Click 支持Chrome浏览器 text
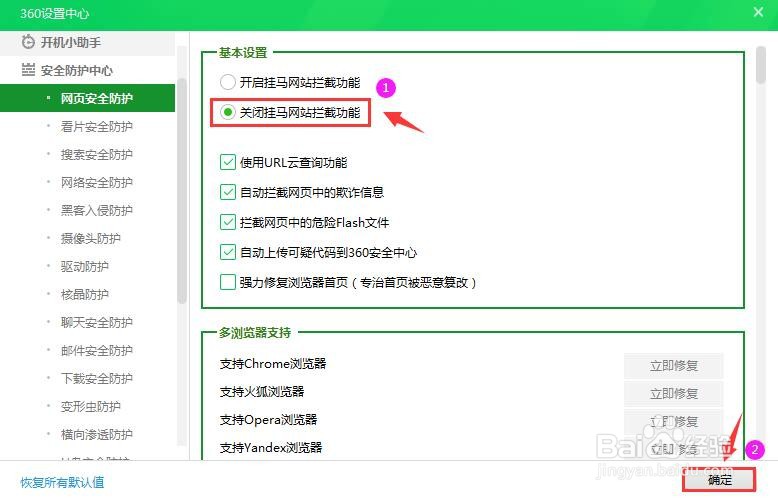Image resolution: width=778 pixels, height=498 pixels. (x=273, y=364)
